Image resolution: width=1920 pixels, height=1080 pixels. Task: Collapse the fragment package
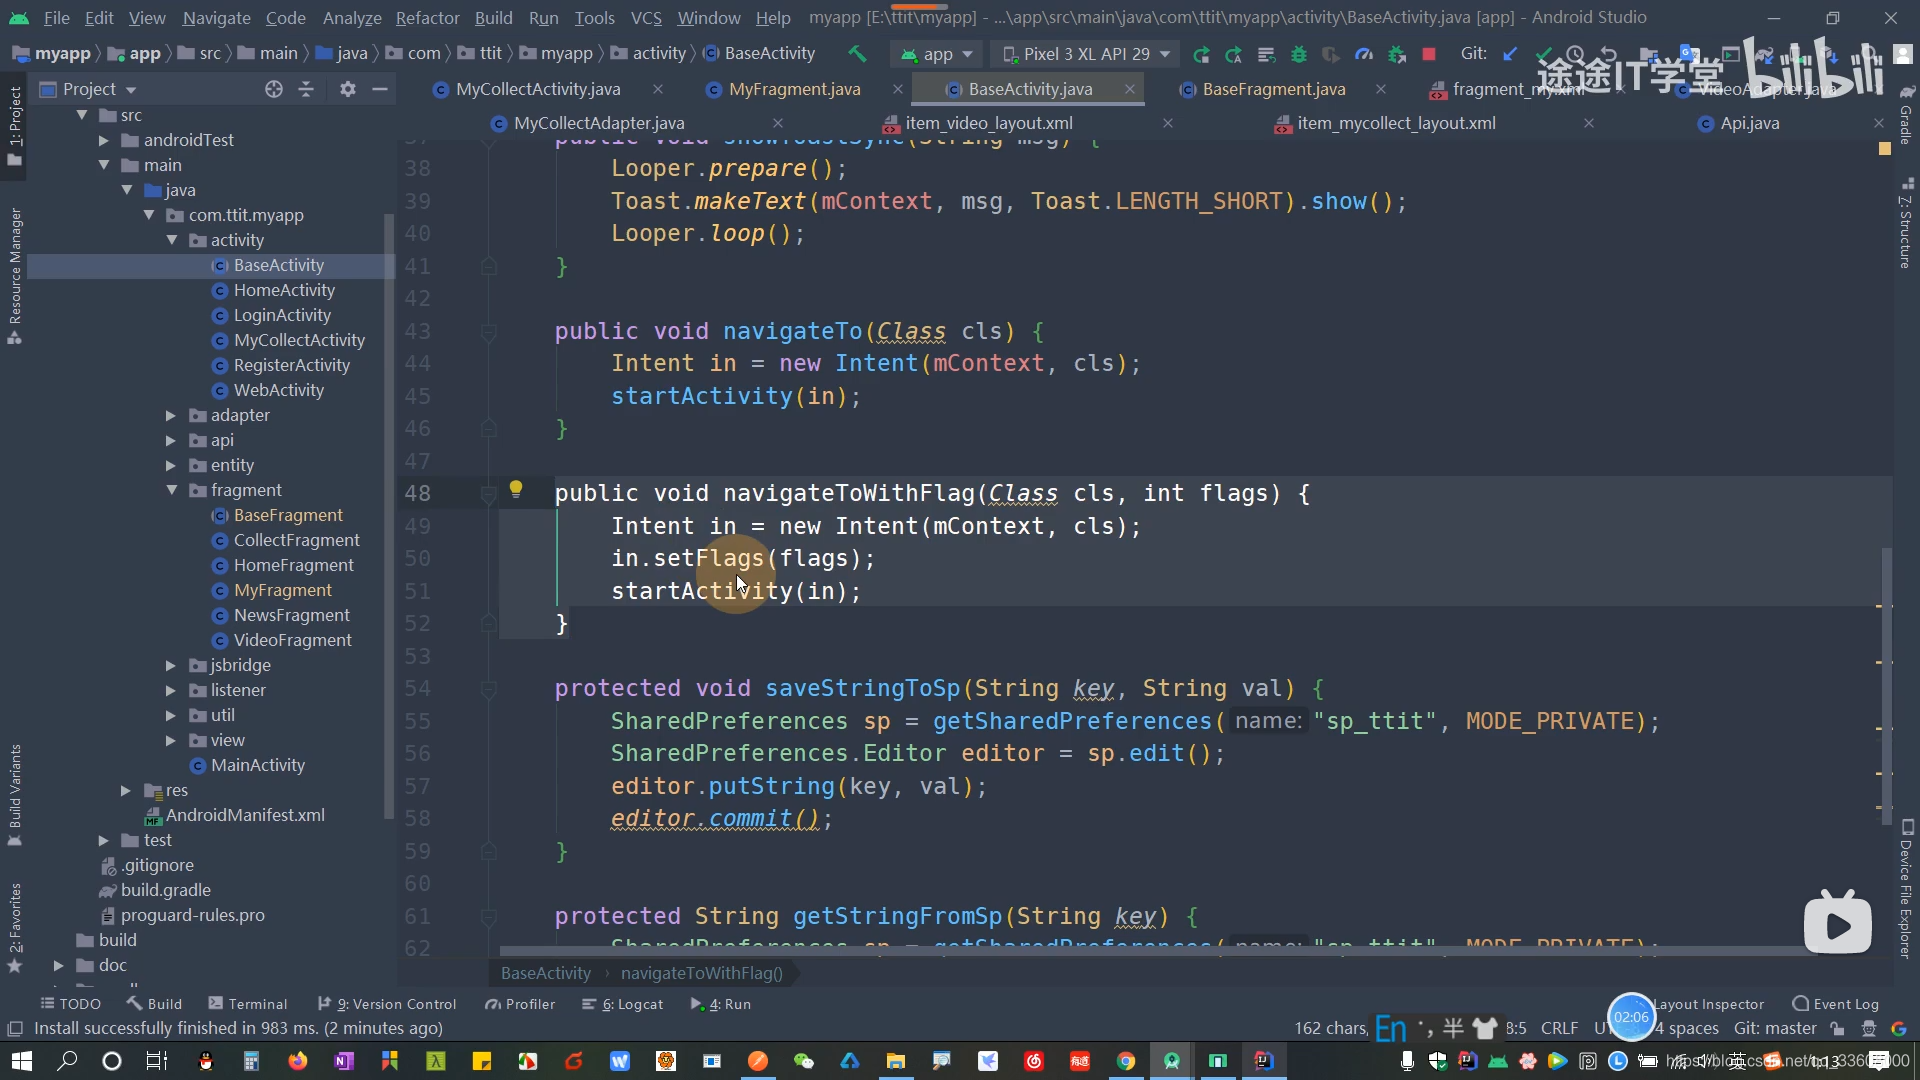click(172, 490)
